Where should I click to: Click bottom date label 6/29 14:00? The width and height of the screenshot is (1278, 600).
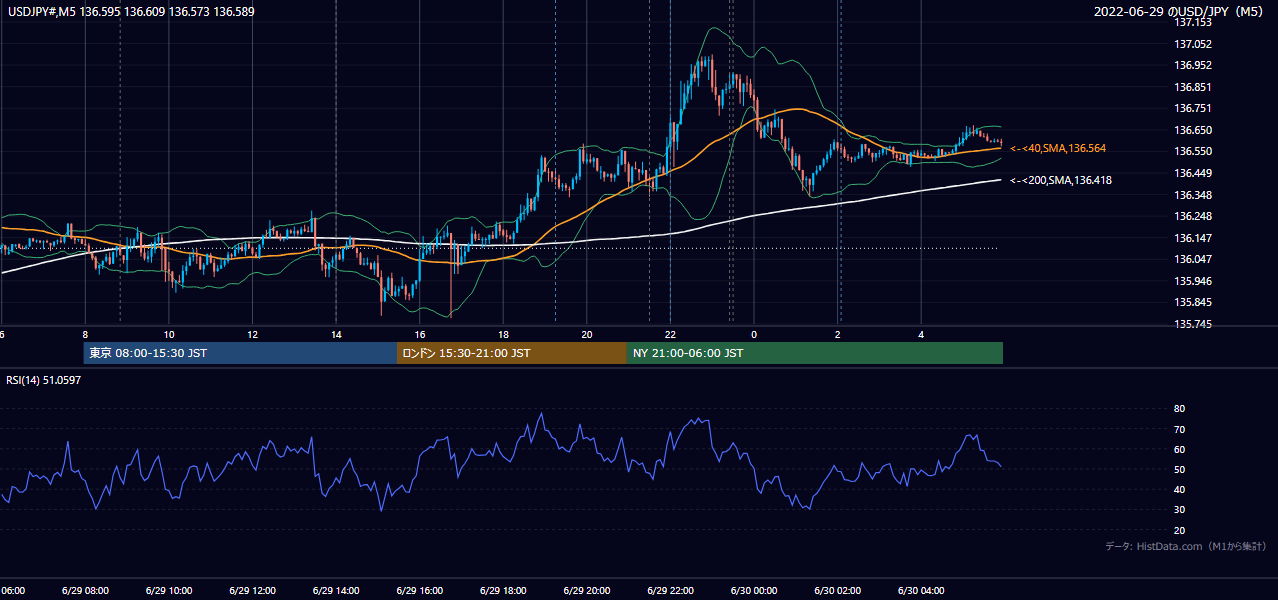pyautogui.click(x=336, y=591)
